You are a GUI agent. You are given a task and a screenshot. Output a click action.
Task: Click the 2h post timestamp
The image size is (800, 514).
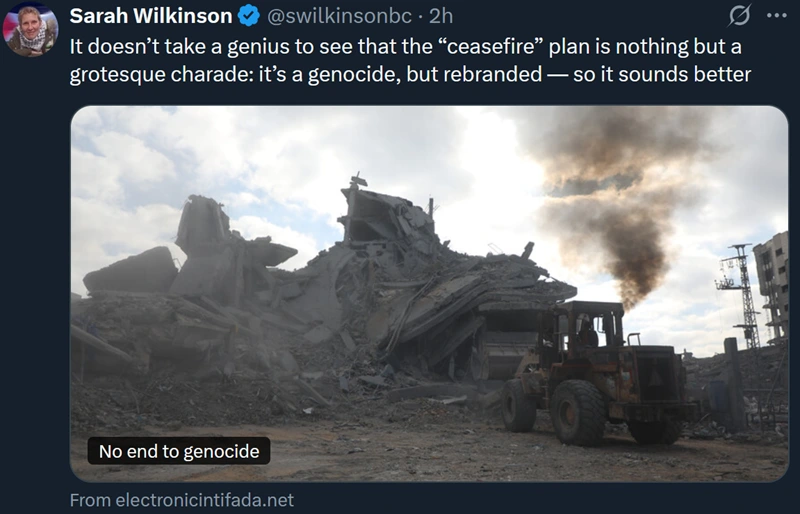(441, 16)
